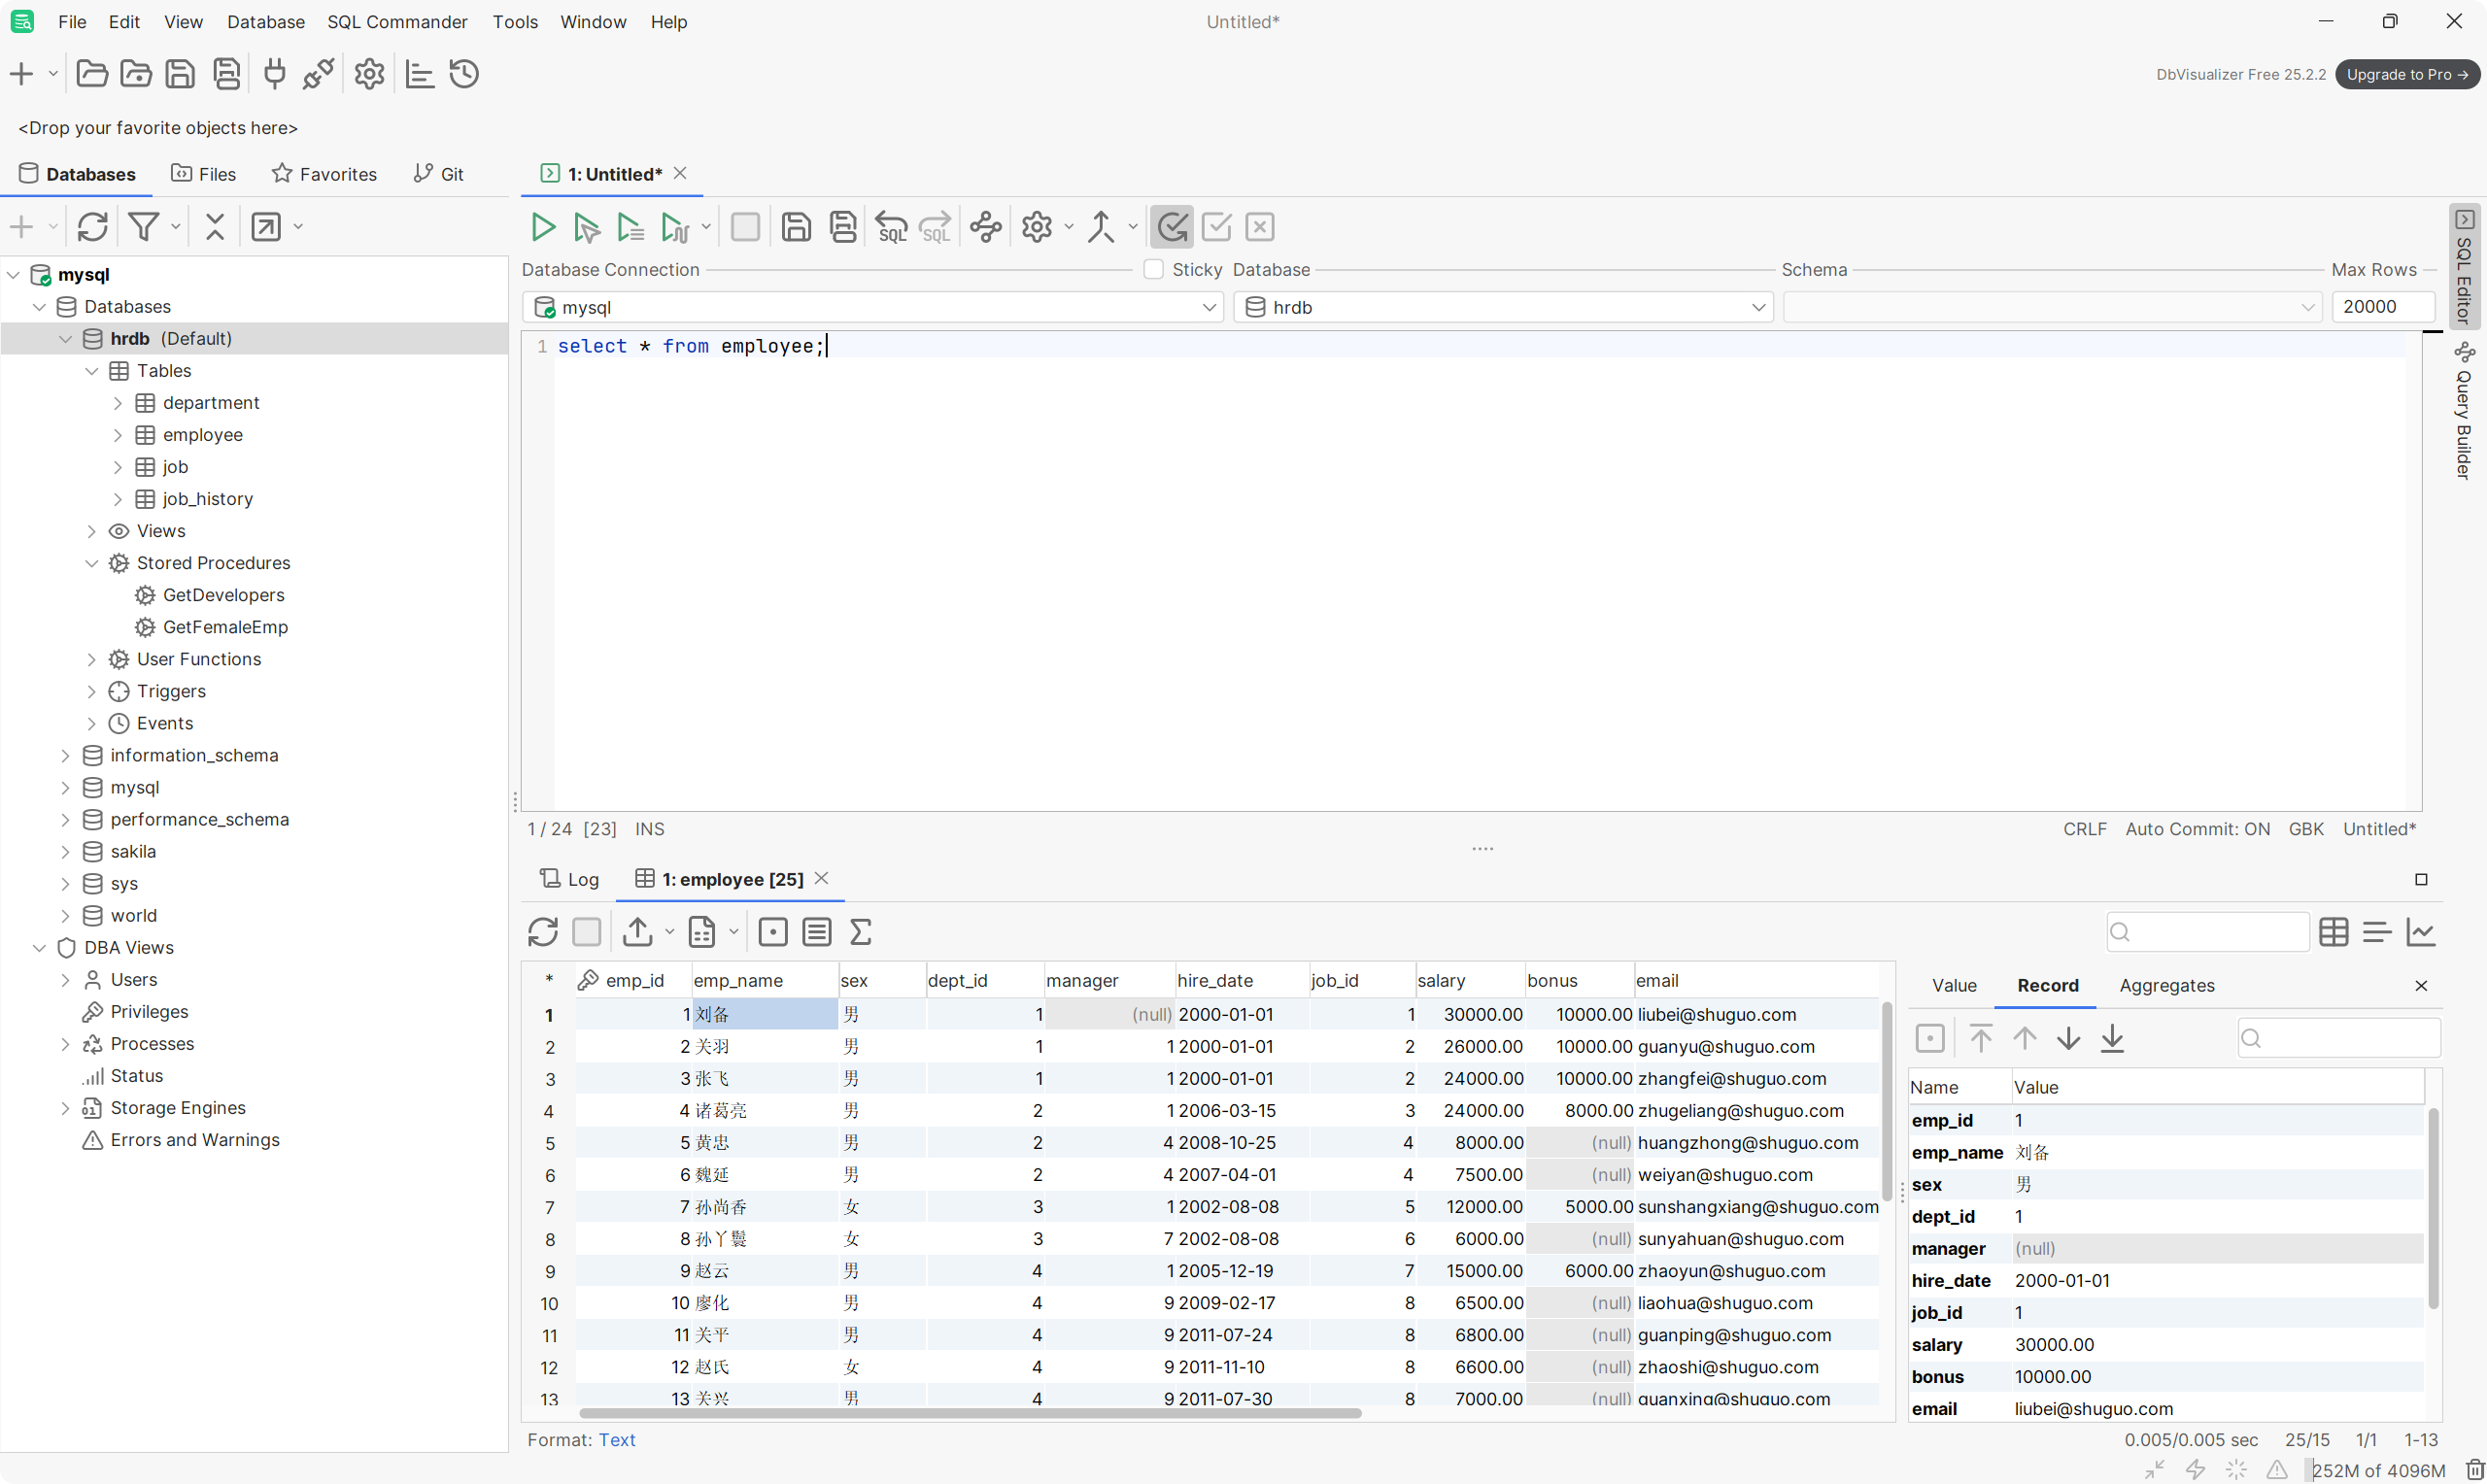Image resolution: width=2487 pixels, height=1484 pixels.
Task: Click the connect plug icon
Action: tap(274, 74)
